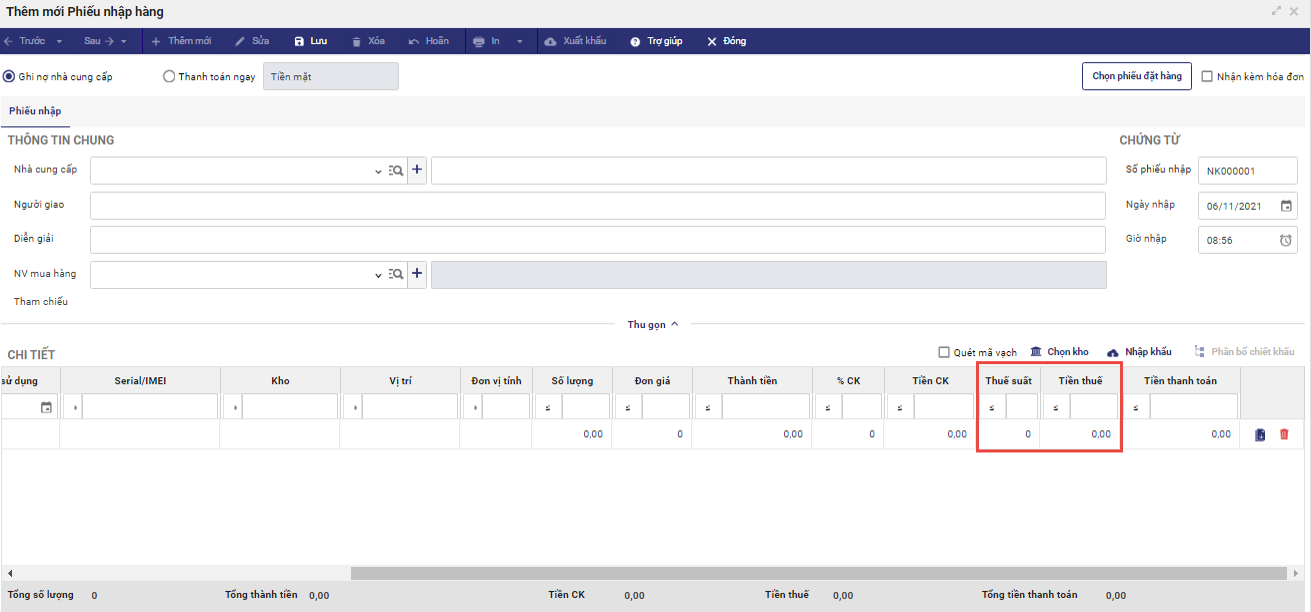Click the supplier name field beside plus
The height and width of the screenshot is (612, 1311).
tap(769, 171)
